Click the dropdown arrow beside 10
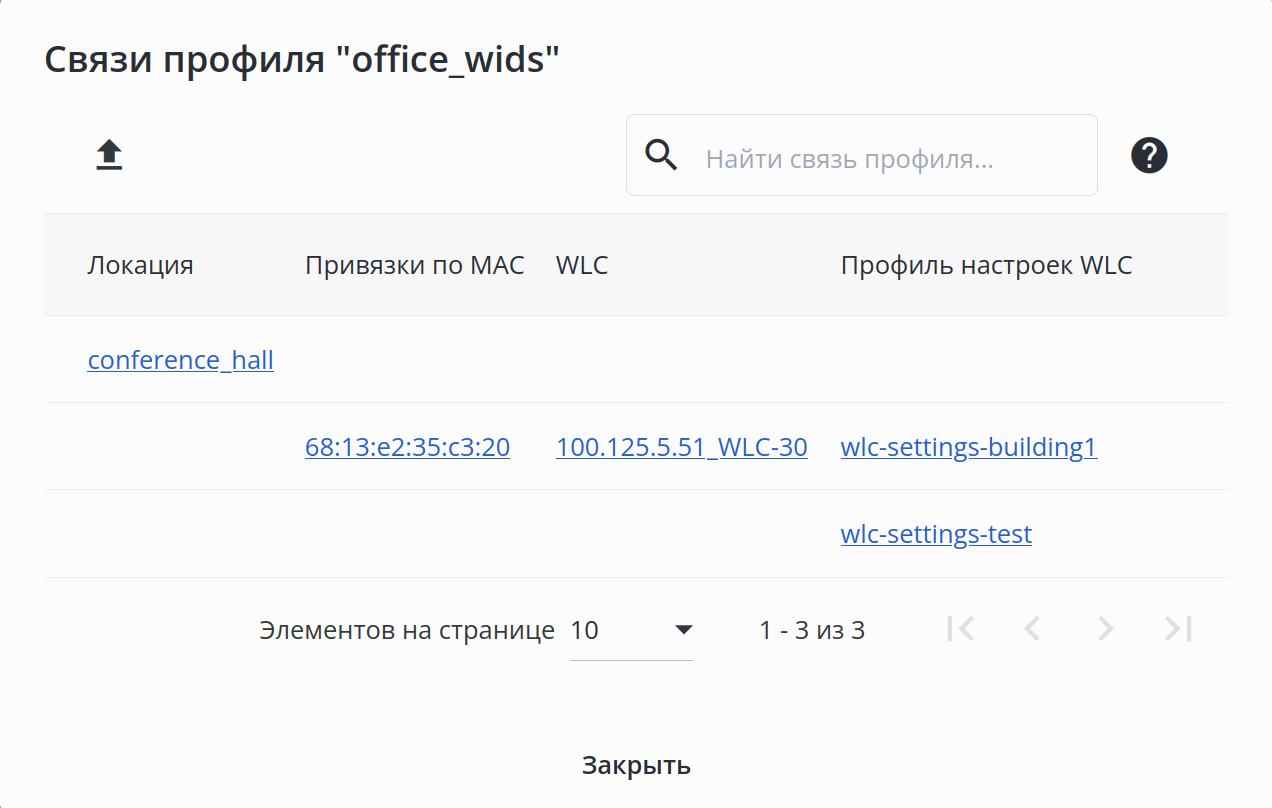Screen dimensions: 1272x808 tap(684, 630)
